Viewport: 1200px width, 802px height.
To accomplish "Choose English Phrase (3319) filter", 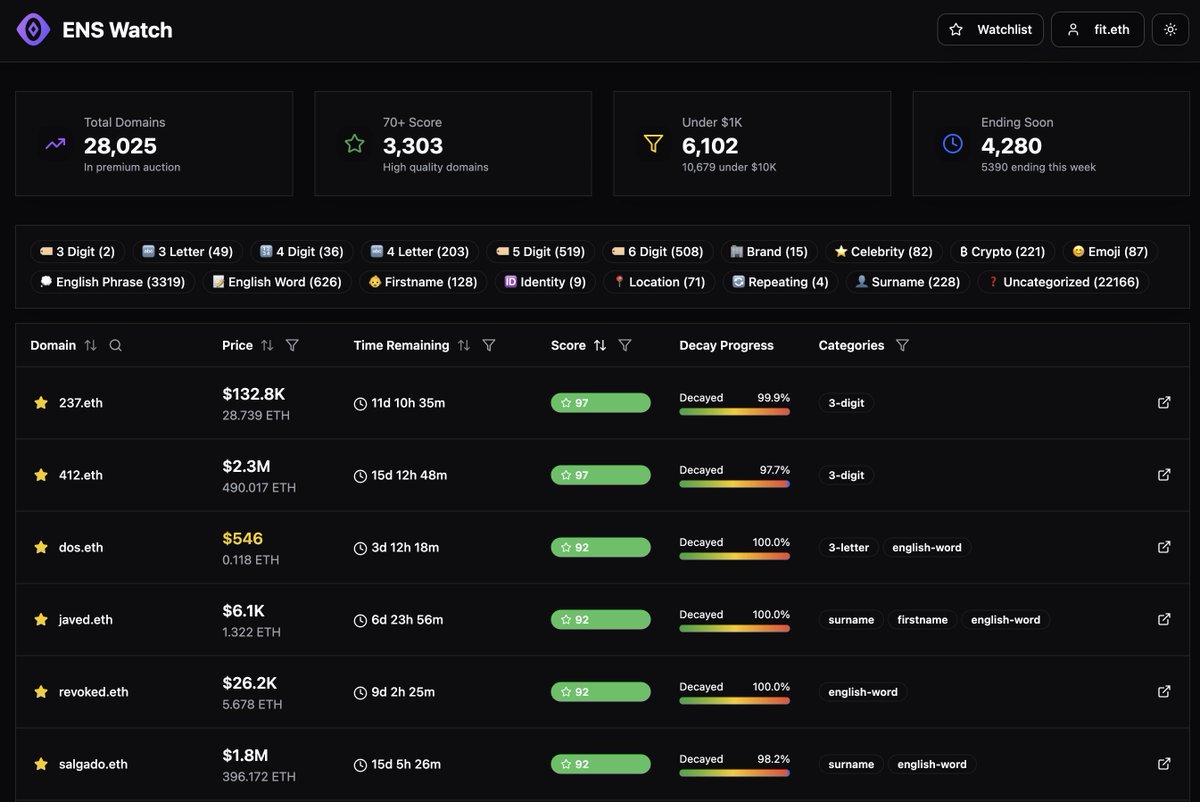I will pyautogui.click(x=113, y=282).
